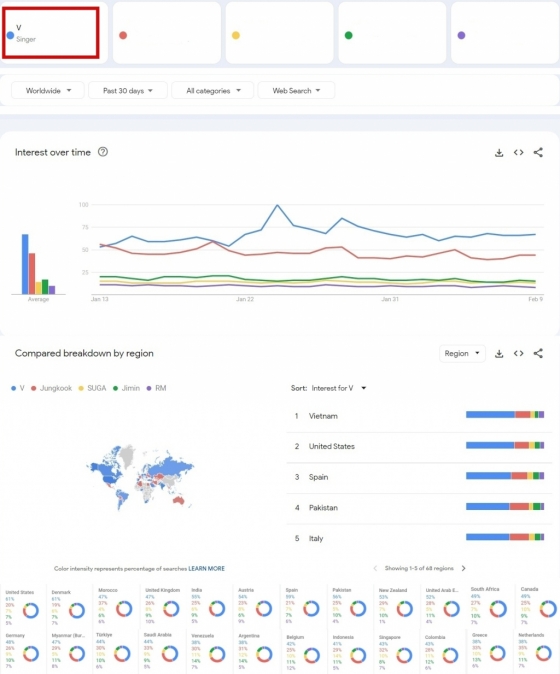Open the All categories dropdown
The width and height of the screenshot is (560, 674).
click(213, 91)
